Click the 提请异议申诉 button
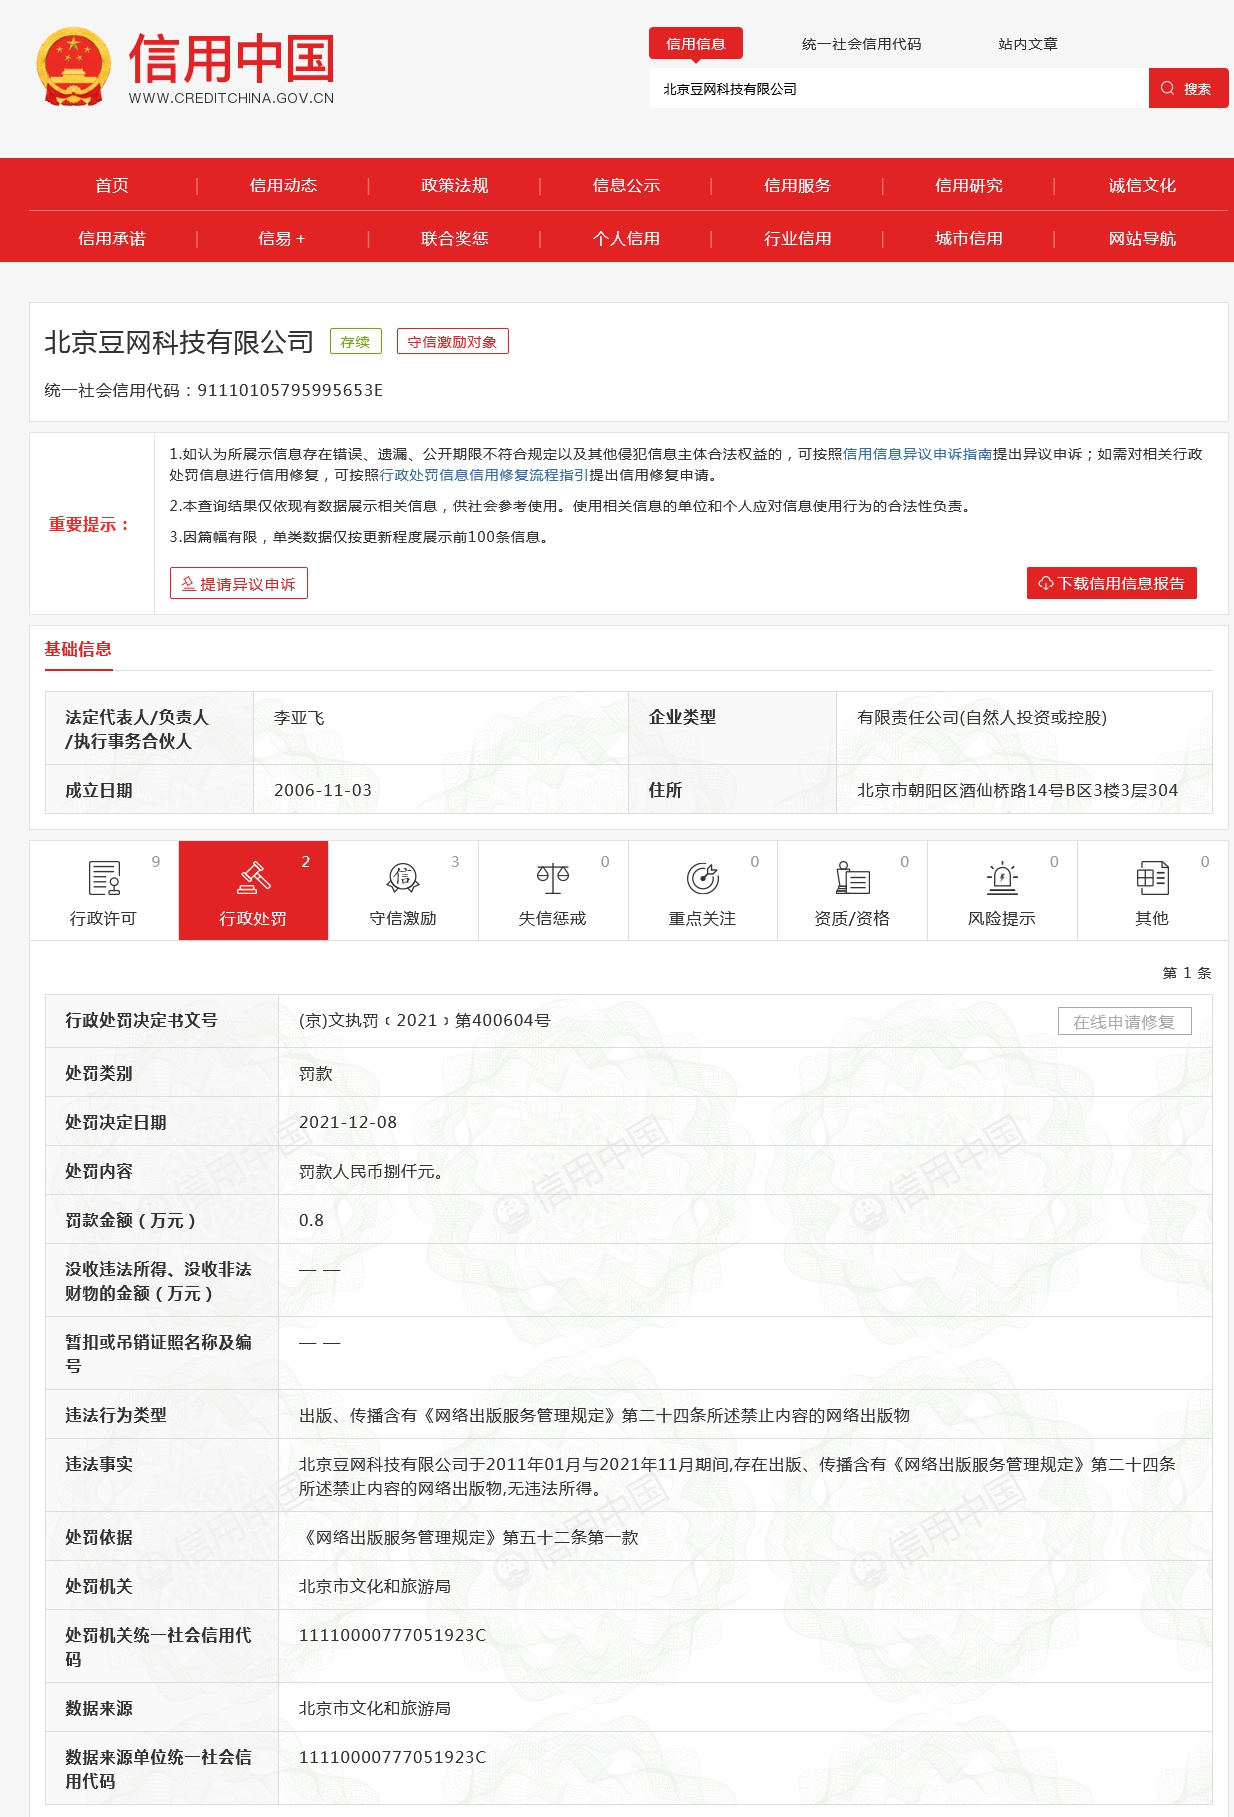Screen dimensions: 1234x1817 pyautogui.click(x=239, y=583)
